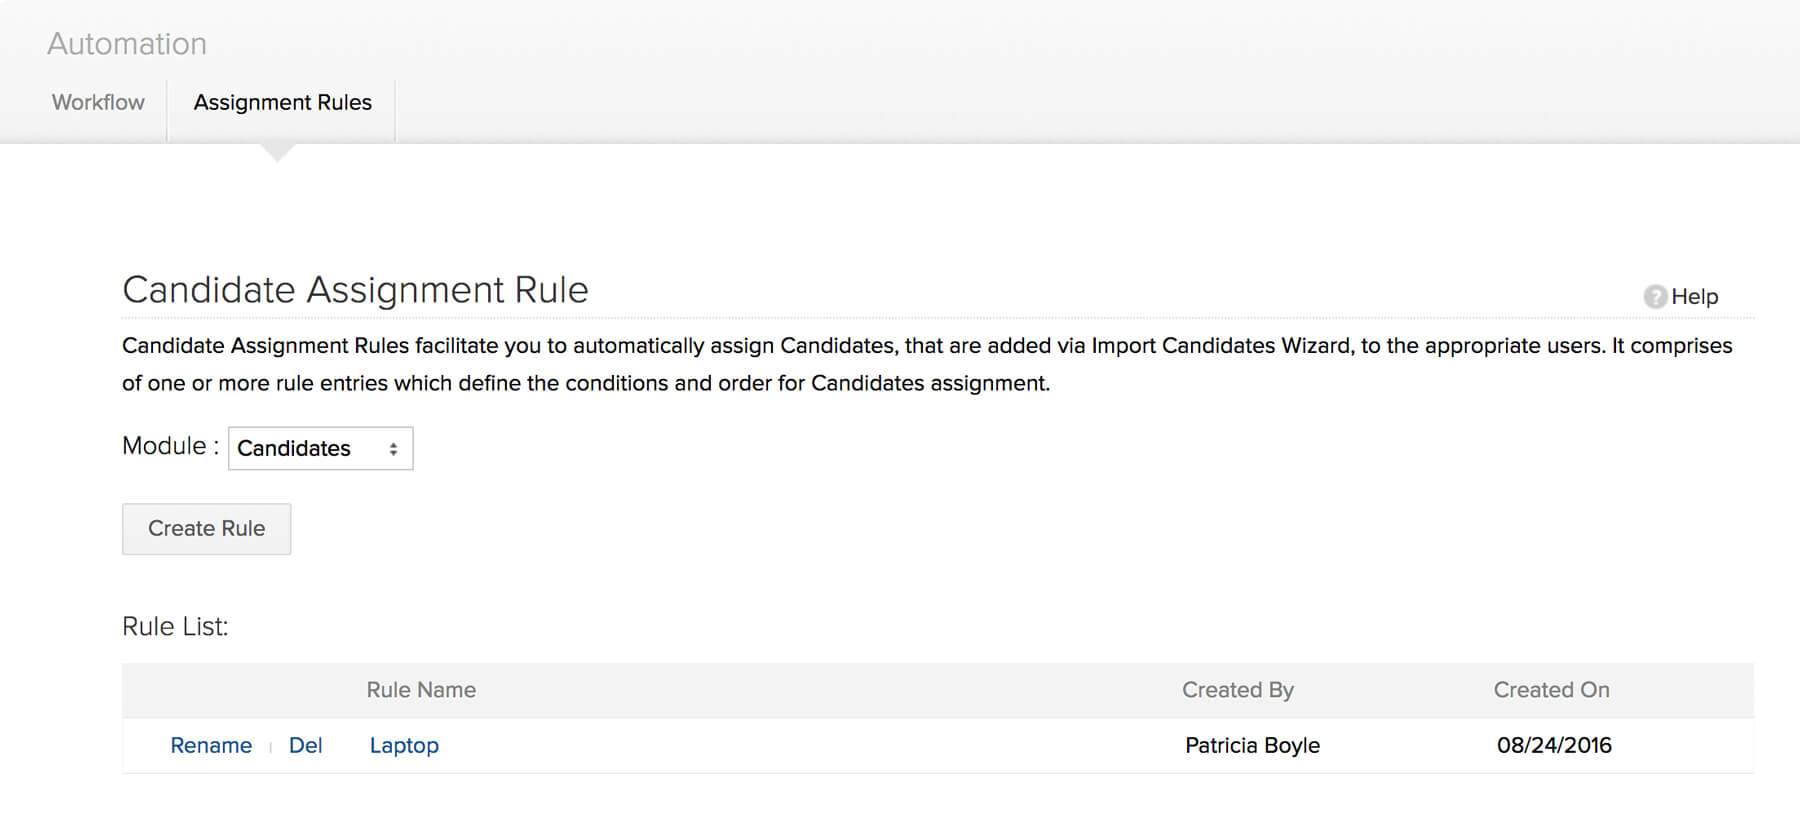Click the Patricia Boyle creator cell

[1252, 745]
